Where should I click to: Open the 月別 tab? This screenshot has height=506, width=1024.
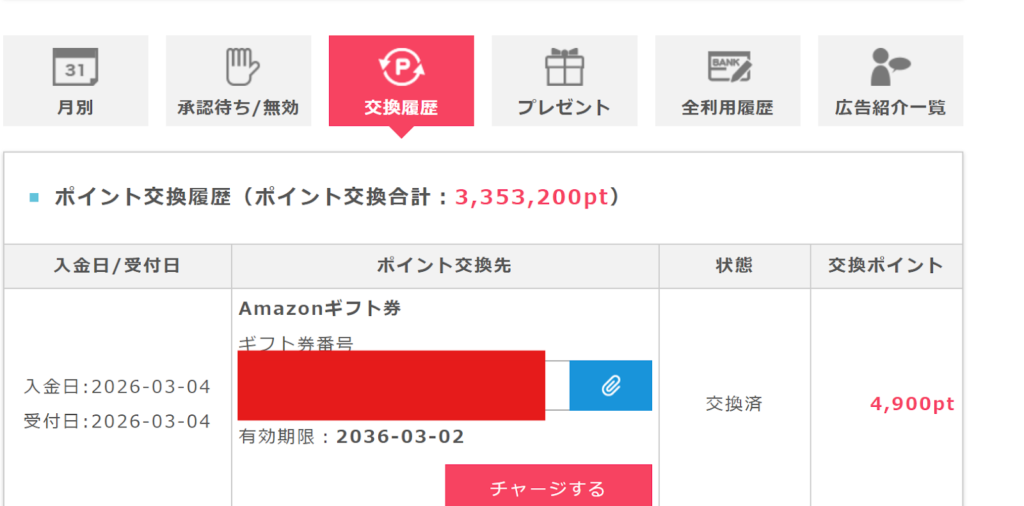point(75,108)
